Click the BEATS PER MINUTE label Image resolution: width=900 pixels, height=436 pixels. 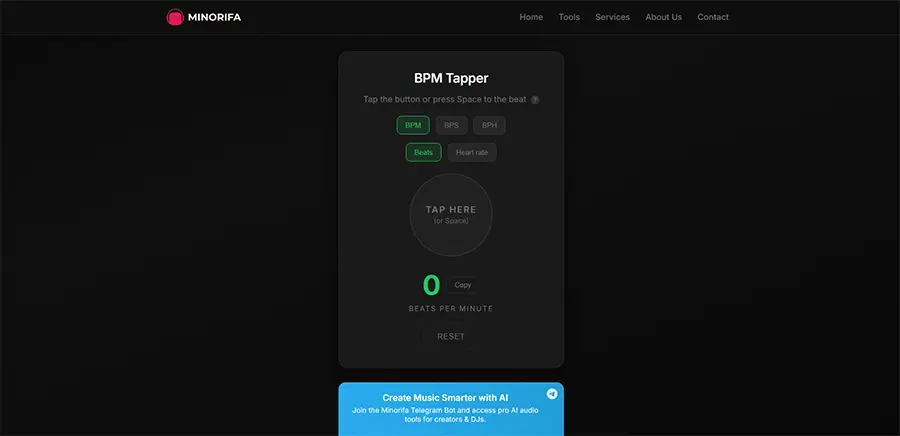451,309
